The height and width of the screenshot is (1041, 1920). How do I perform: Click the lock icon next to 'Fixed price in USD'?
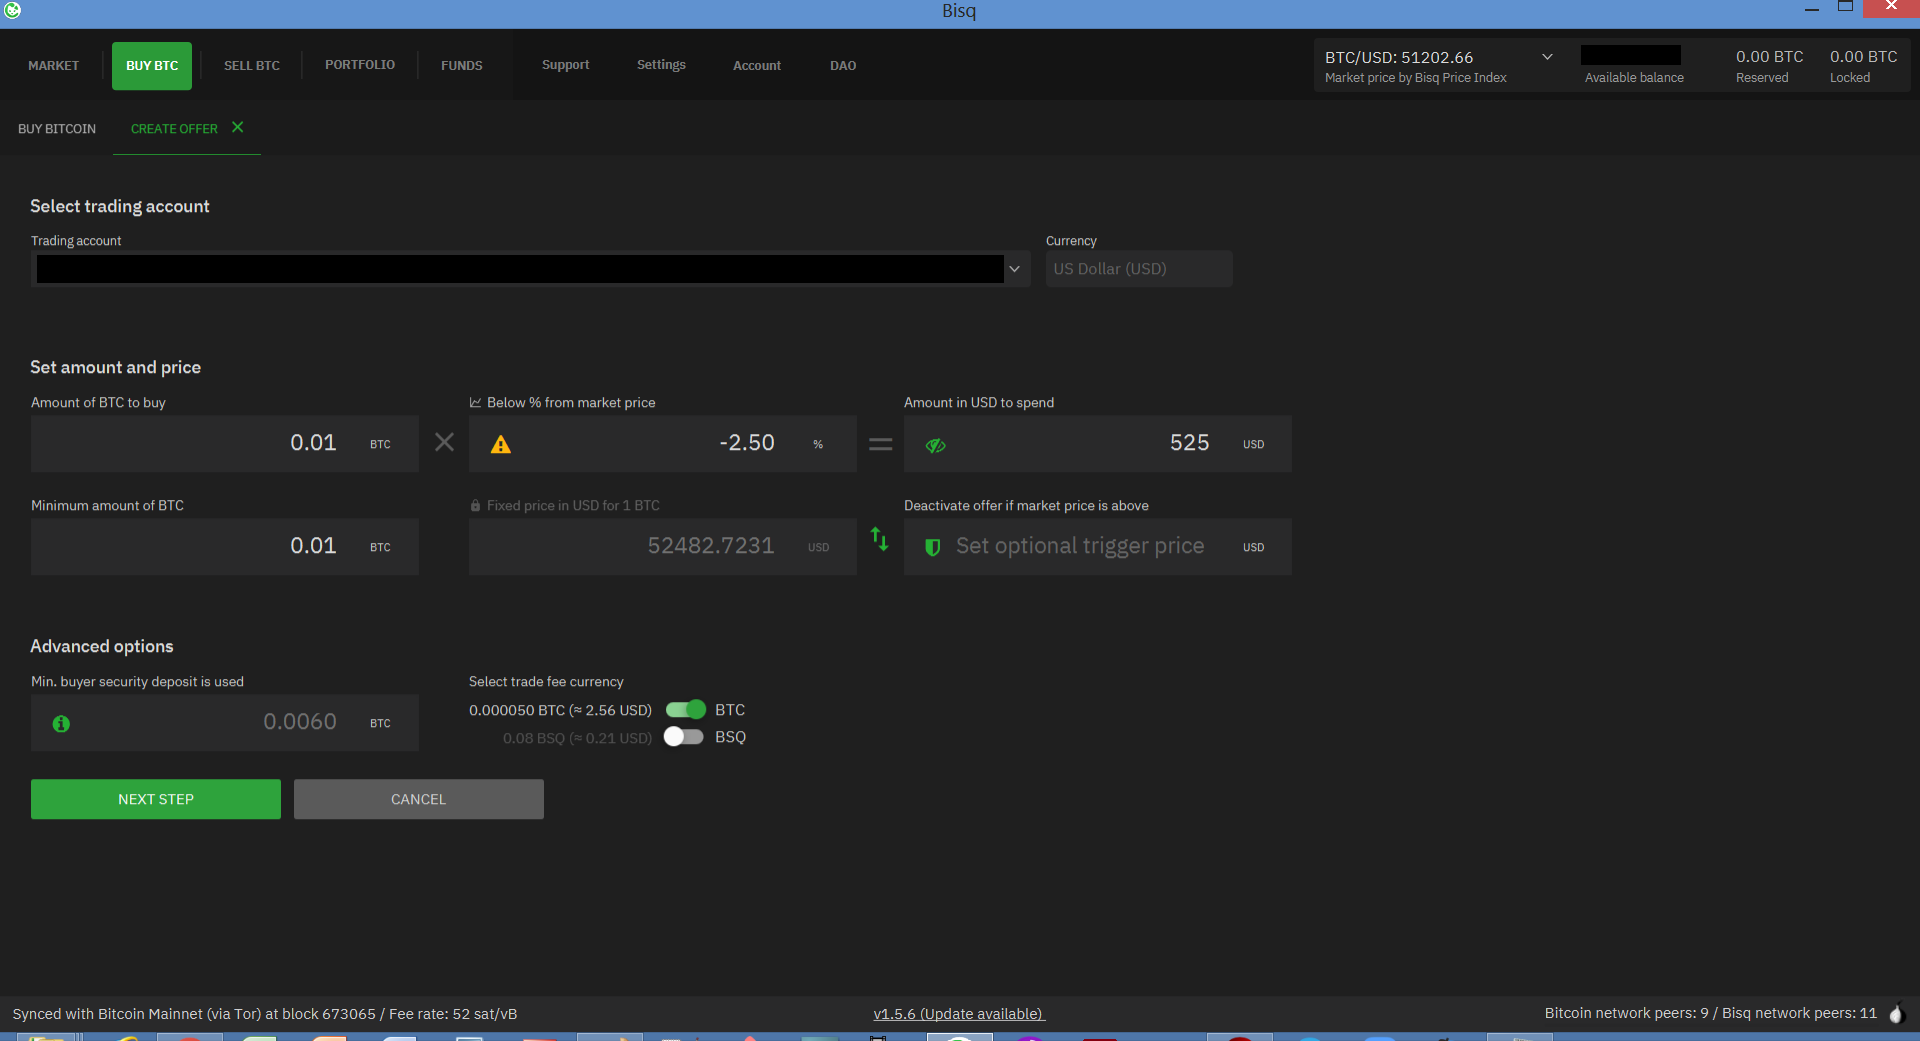pyautogui.click(x=475, y=505)
